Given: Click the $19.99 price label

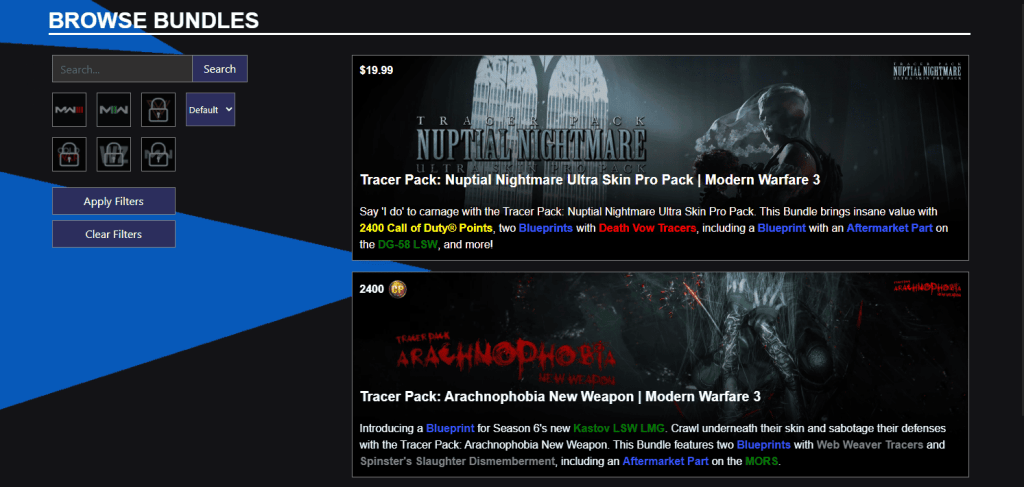Looking at the screenshot, I should pyautogui.click(x=376, y=71).
